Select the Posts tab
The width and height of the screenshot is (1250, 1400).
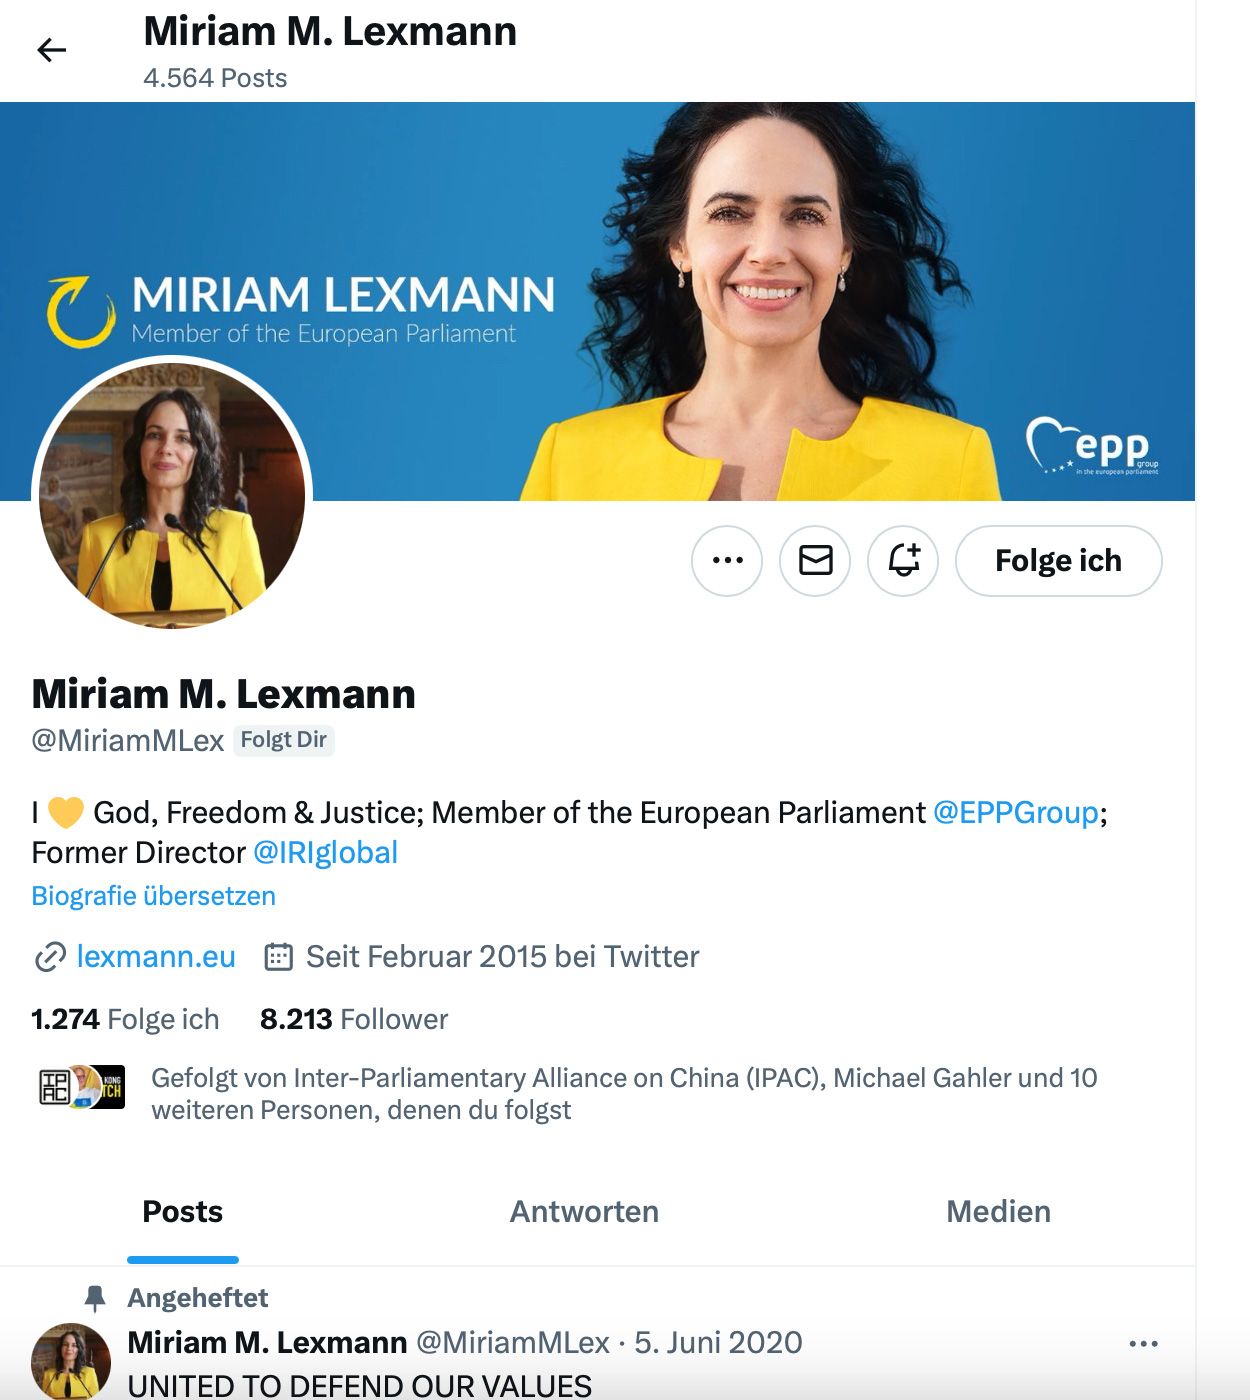(183, 1212)
